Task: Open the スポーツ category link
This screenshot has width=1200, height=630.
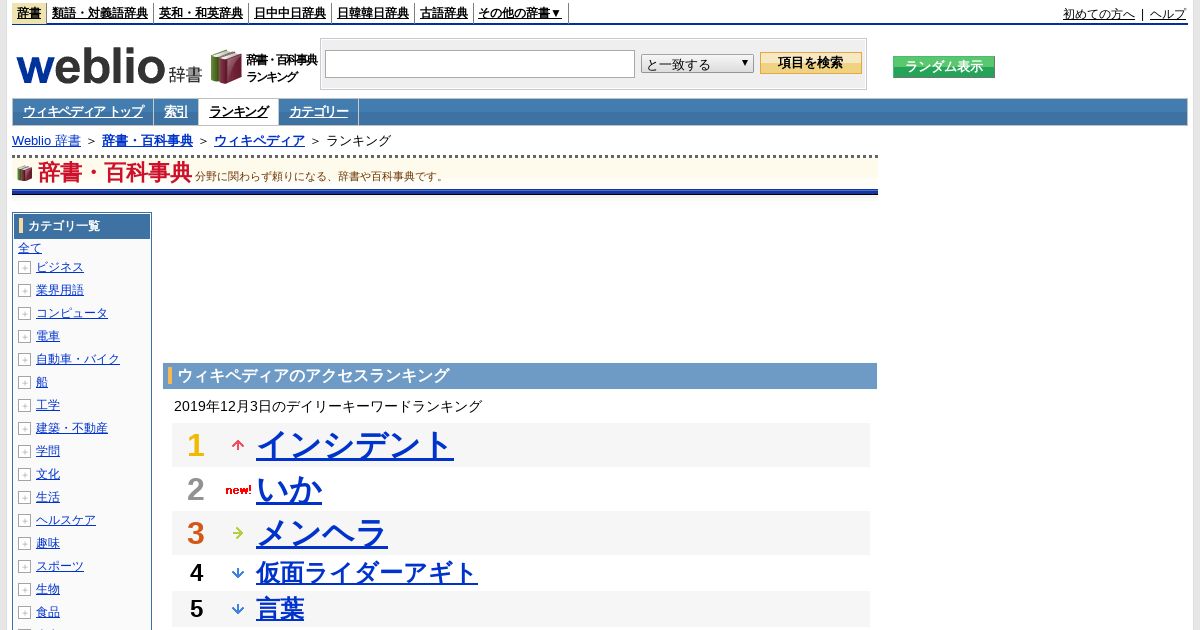Action: [60, 567]
